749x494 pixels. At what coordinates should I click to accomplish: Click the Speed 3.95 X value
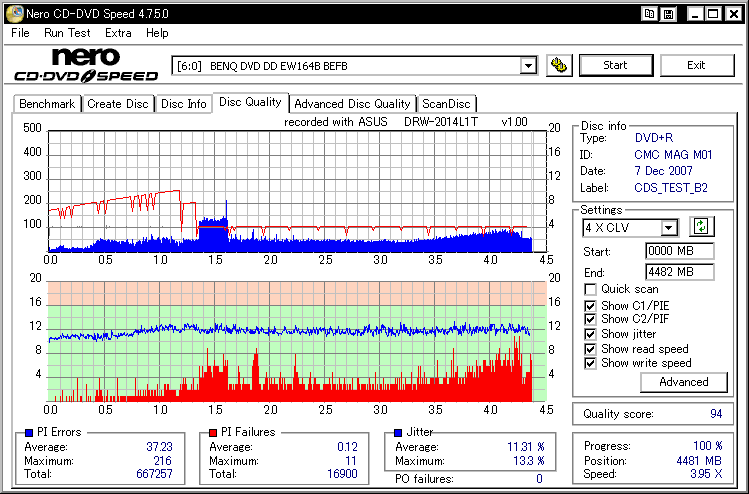(706, 474)
